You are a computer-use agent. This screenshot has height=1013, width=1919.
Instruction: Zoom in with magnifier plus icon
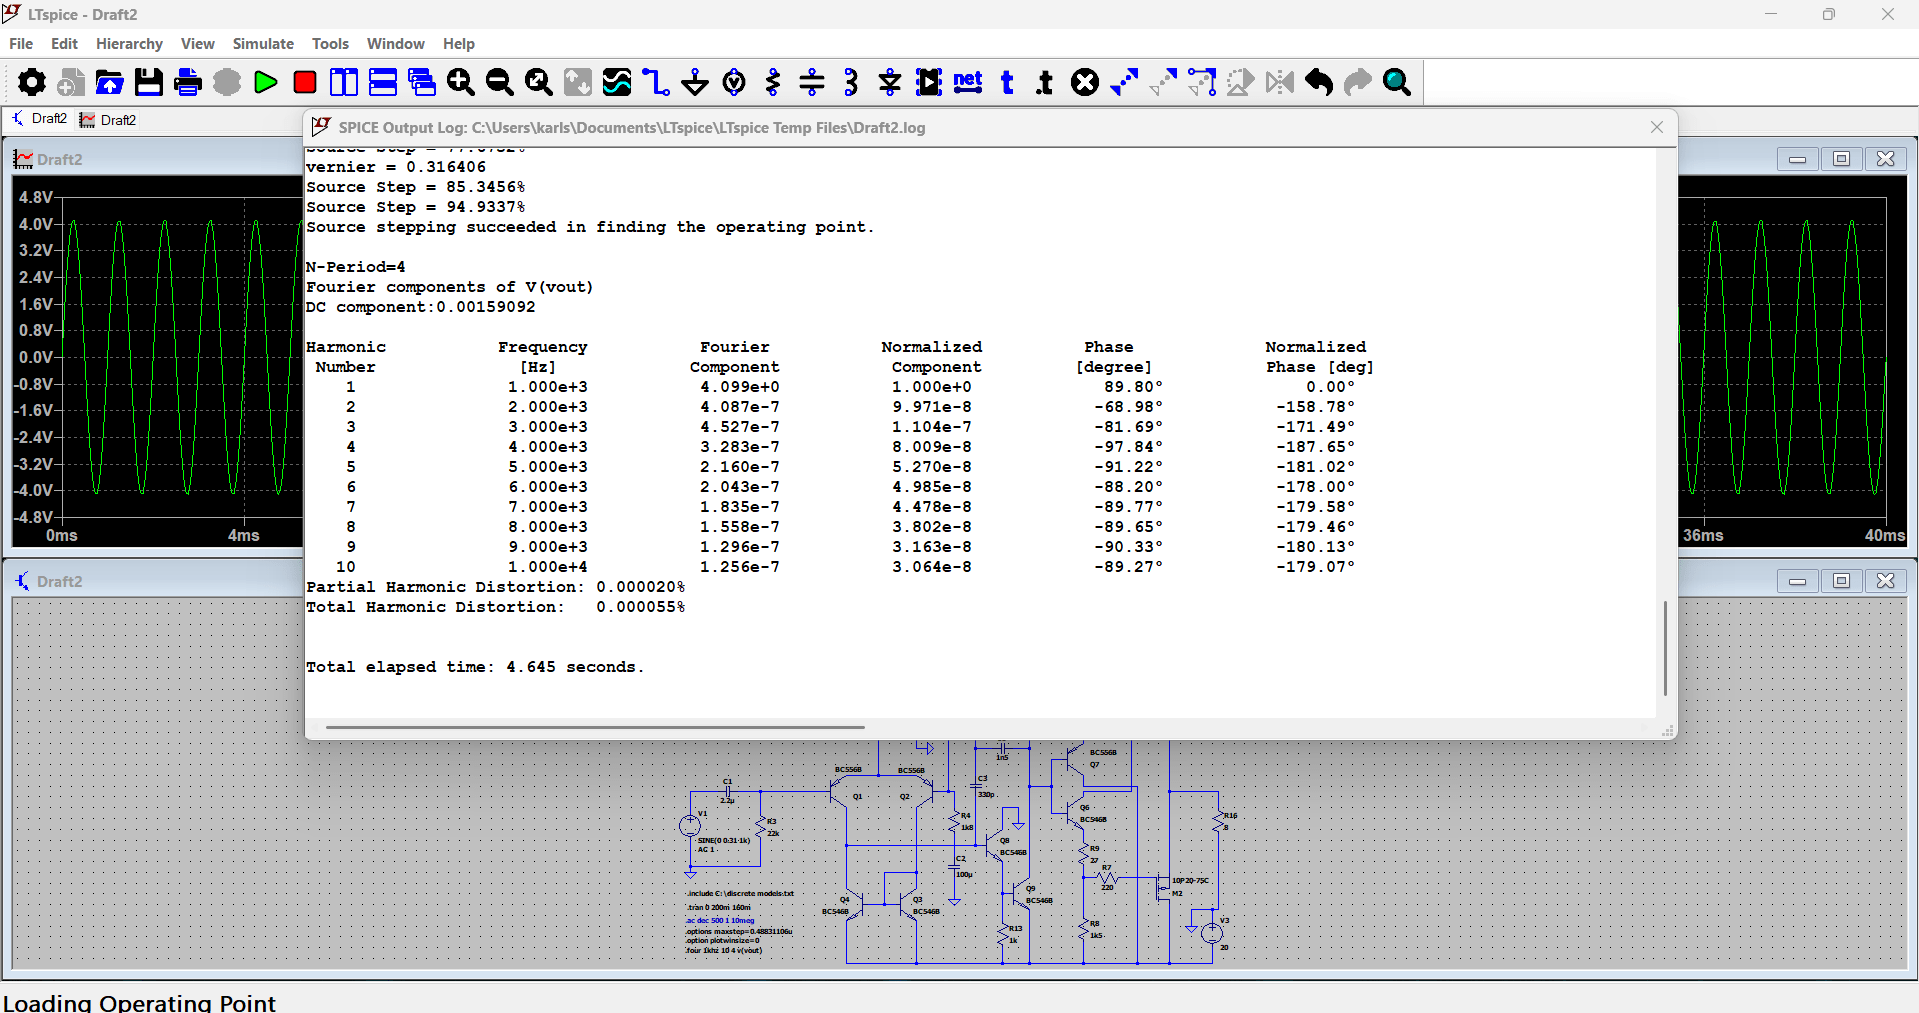tap(460, 82)
